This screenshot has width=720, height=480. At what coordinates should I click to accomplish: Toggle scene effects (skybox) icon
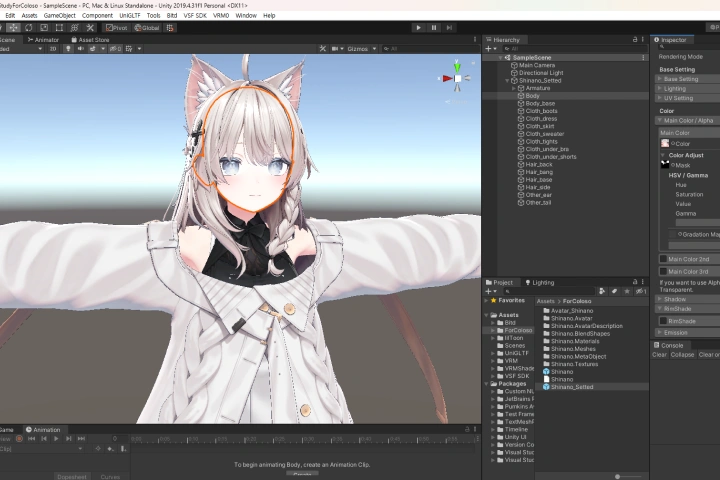point(93,49)
